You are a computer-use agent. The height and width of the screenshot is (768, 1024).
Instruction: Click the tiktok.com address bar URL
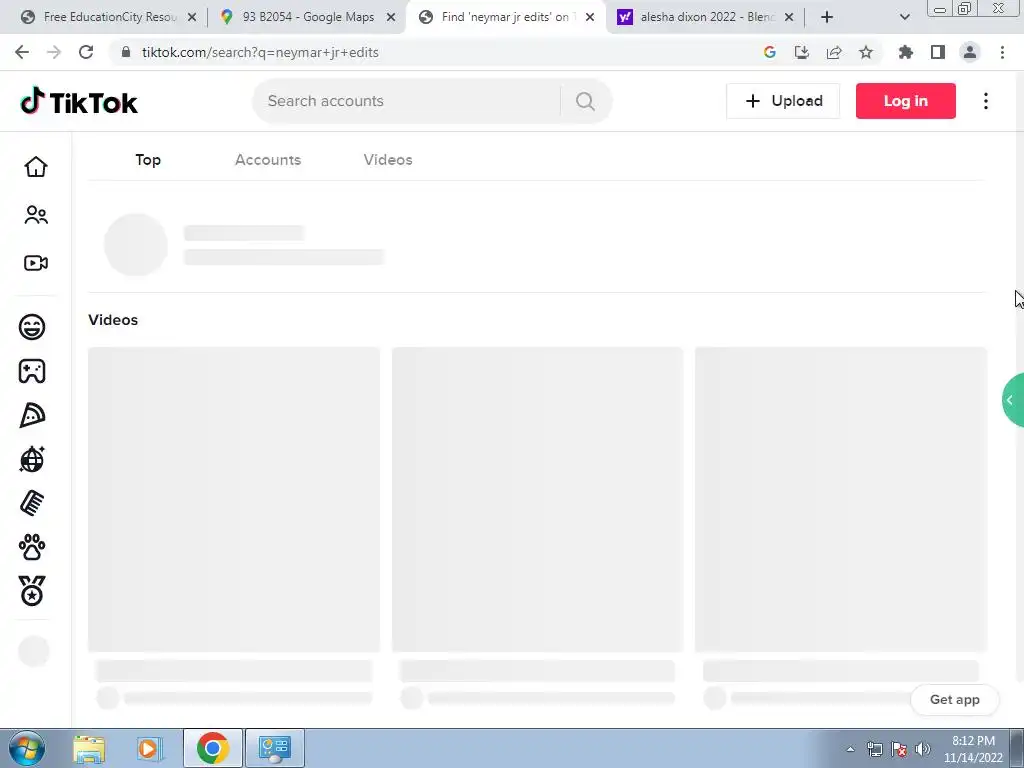[260, 52]
